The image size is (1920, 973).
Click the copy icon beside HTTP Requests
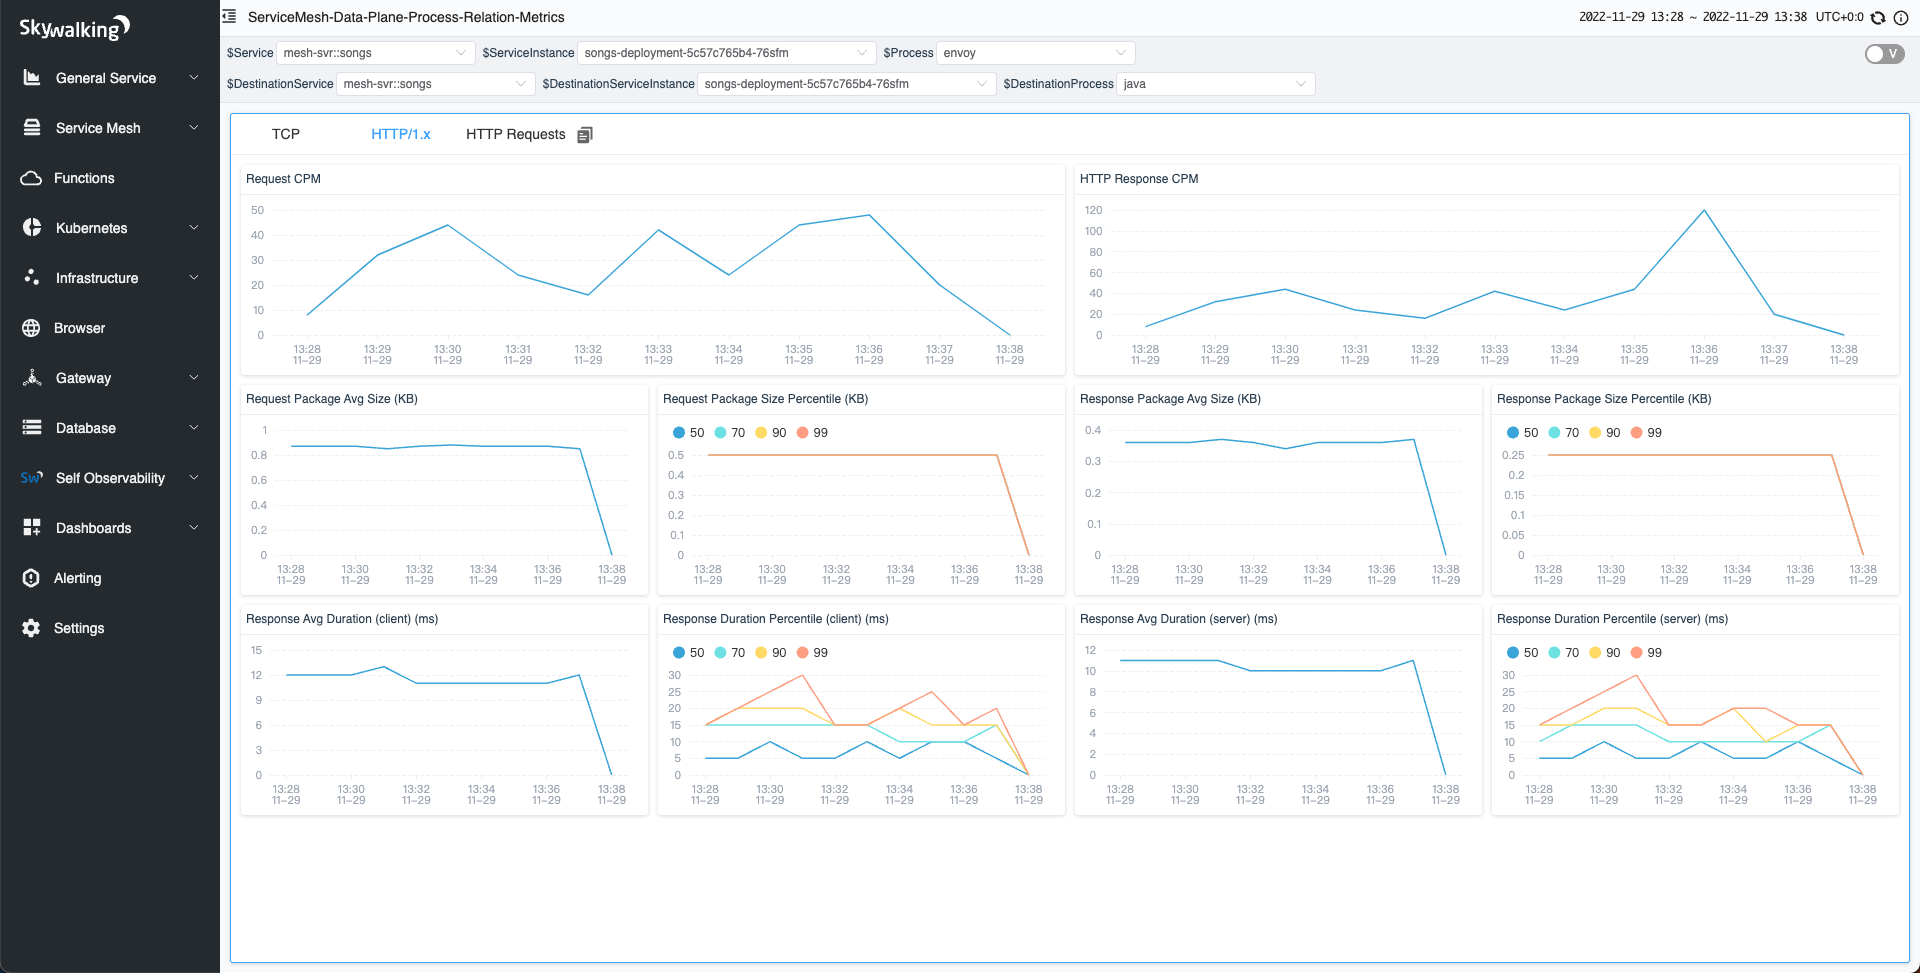[x=585, y=134]
